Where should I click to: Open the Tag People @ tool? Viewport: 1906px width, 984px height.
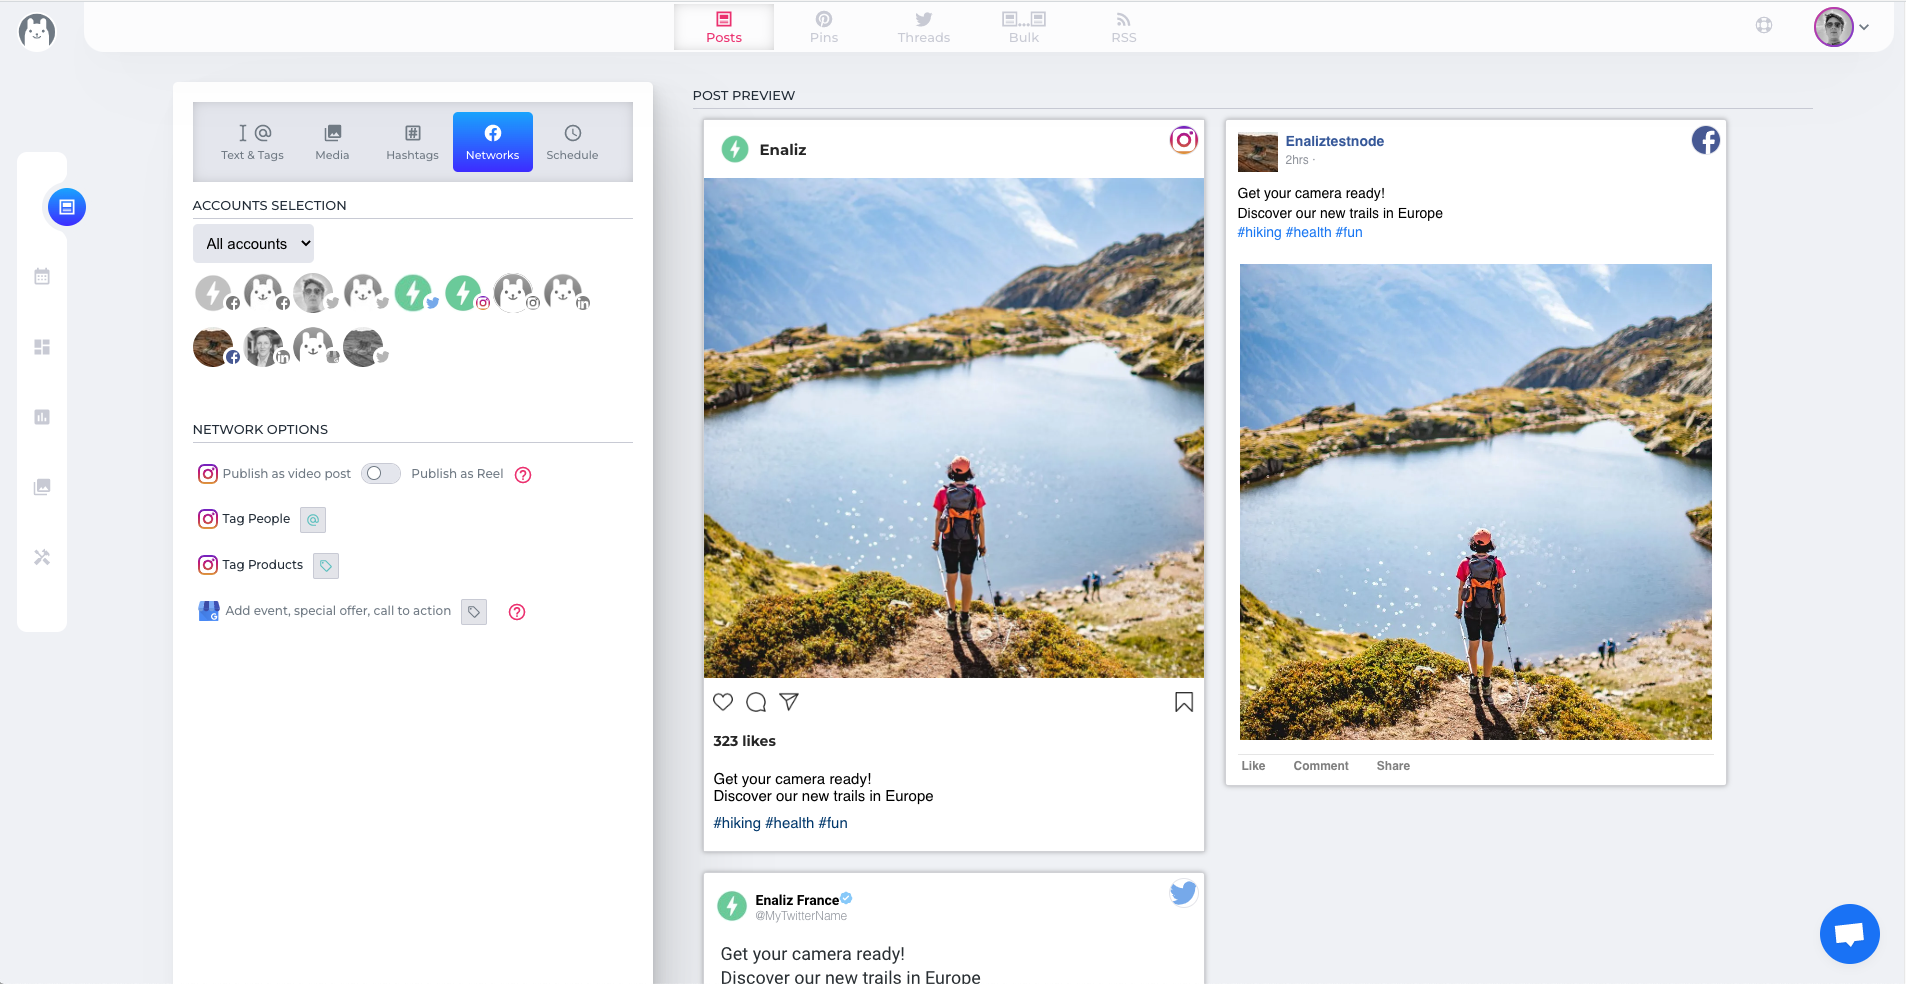click(x=313, y=520)
